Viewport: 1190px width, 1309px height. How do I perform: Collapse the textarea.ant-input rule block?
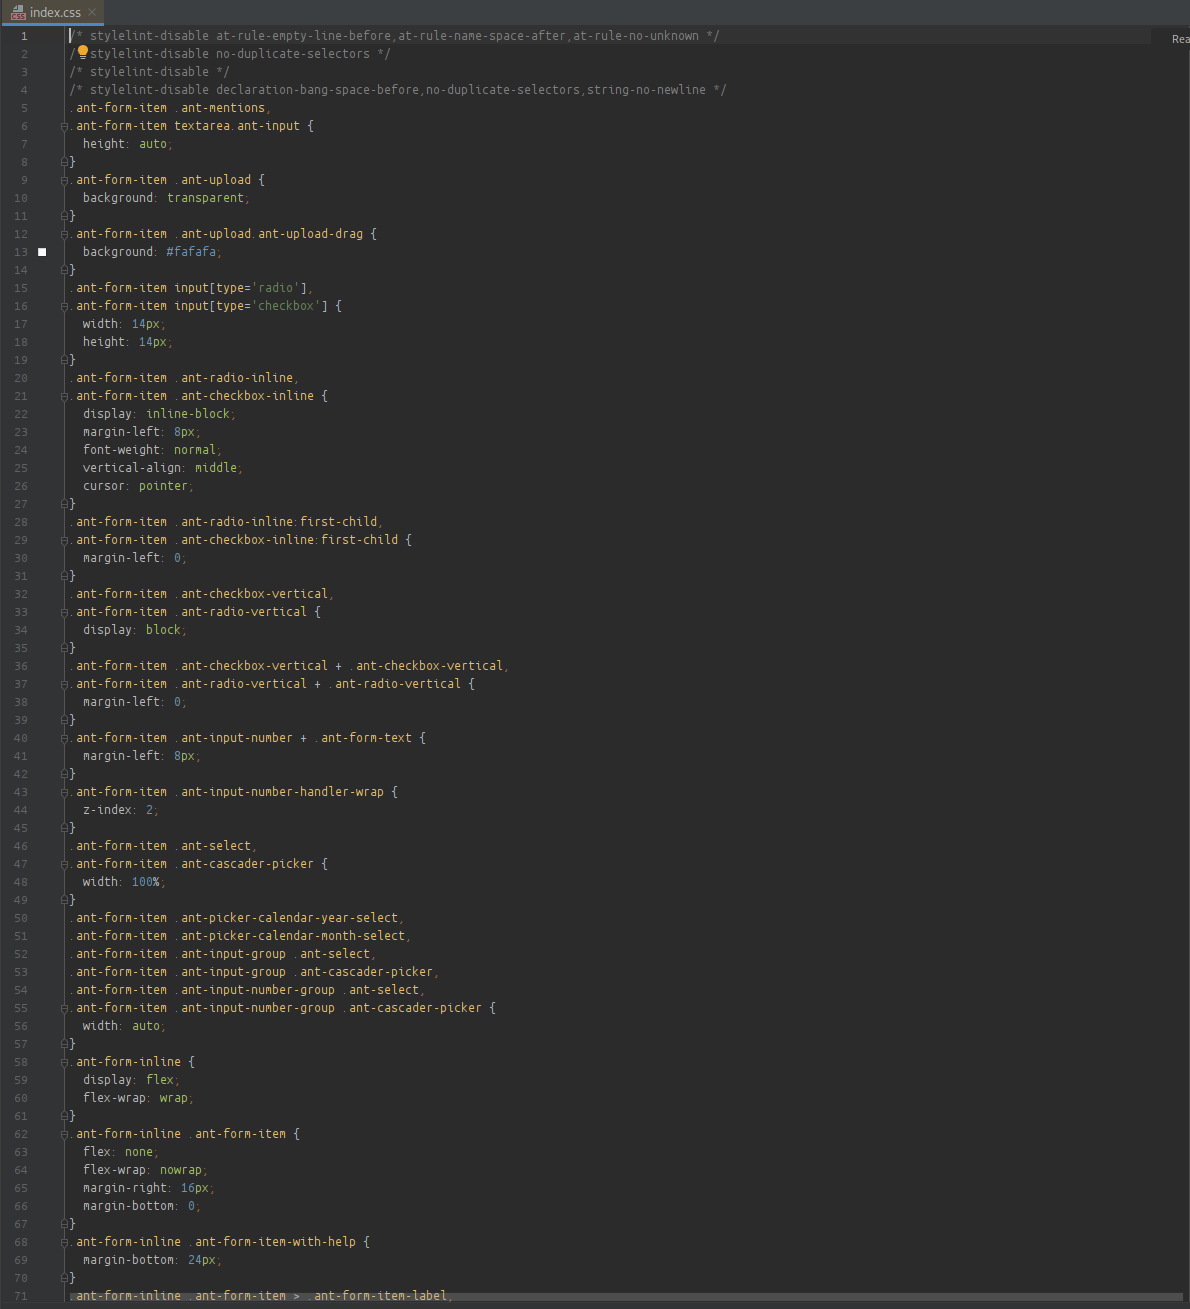pyautogui.click(x=65, y=126)
